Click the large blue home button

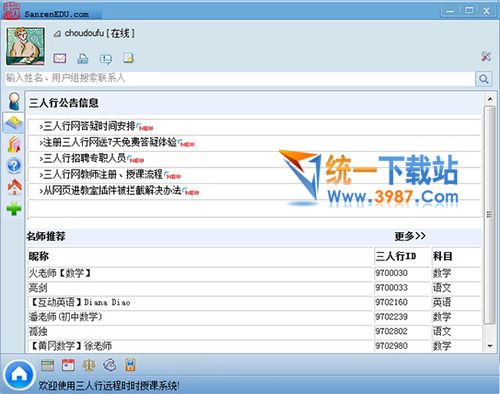pos(19,375)
